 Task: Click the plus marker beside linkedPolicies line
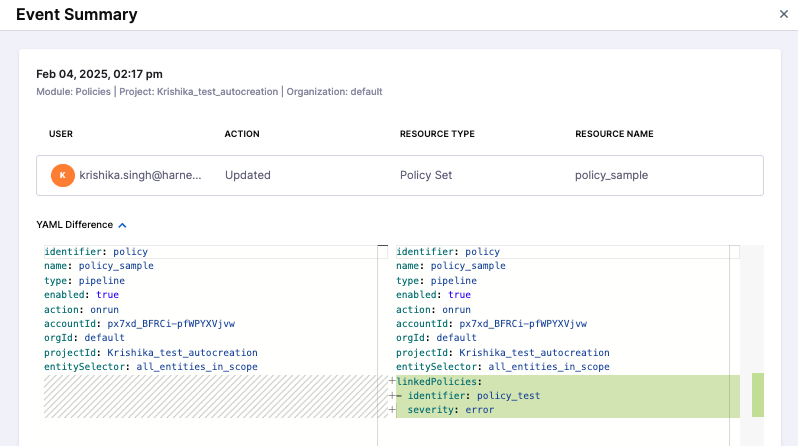tap(391, 382)
